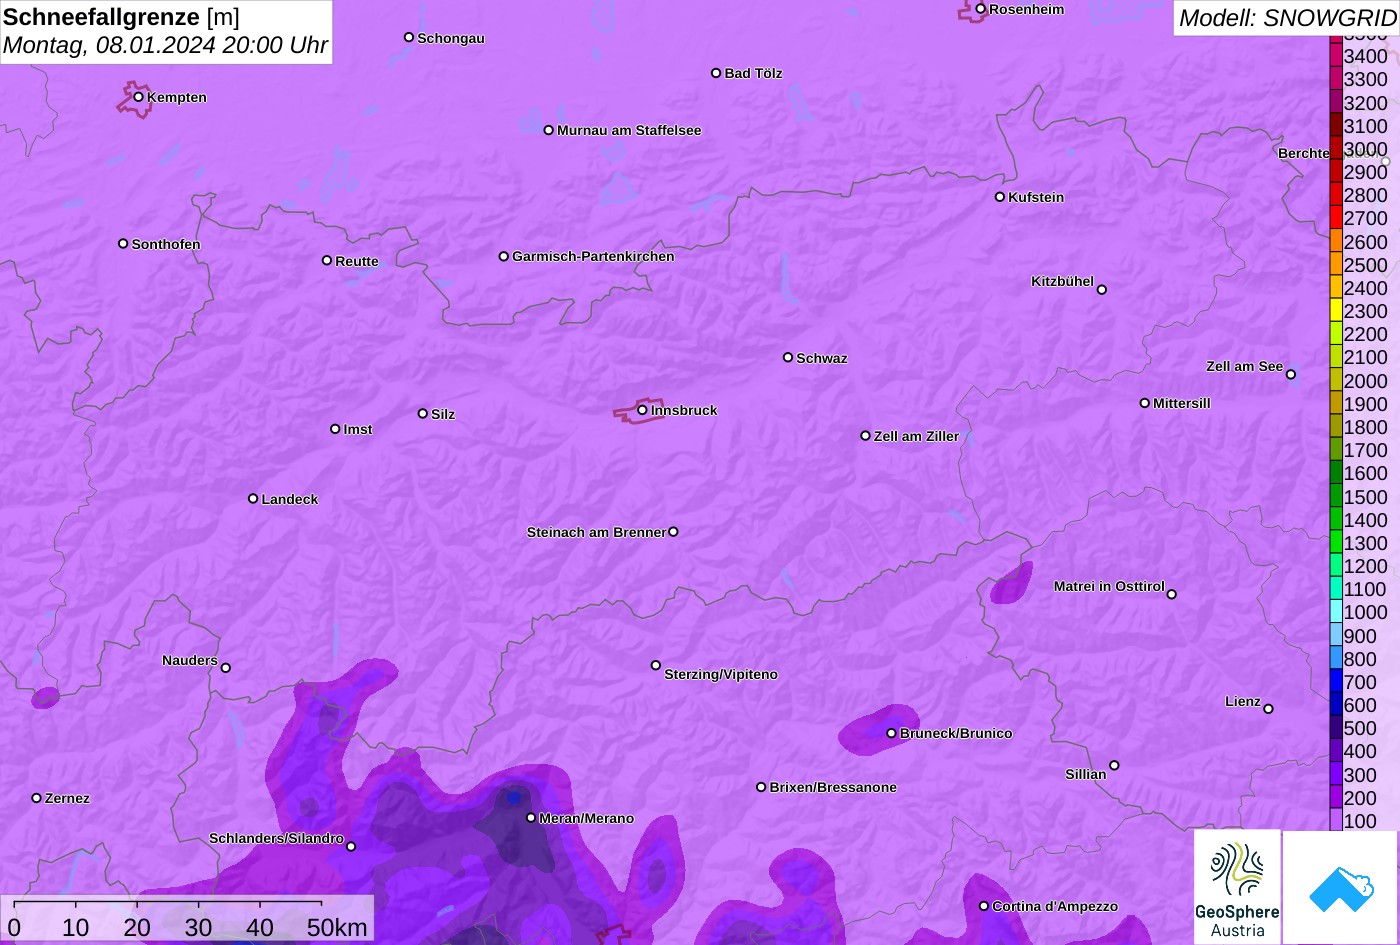
Task: Click the blue 700 legend swatch
Action: click(1336, 682)
